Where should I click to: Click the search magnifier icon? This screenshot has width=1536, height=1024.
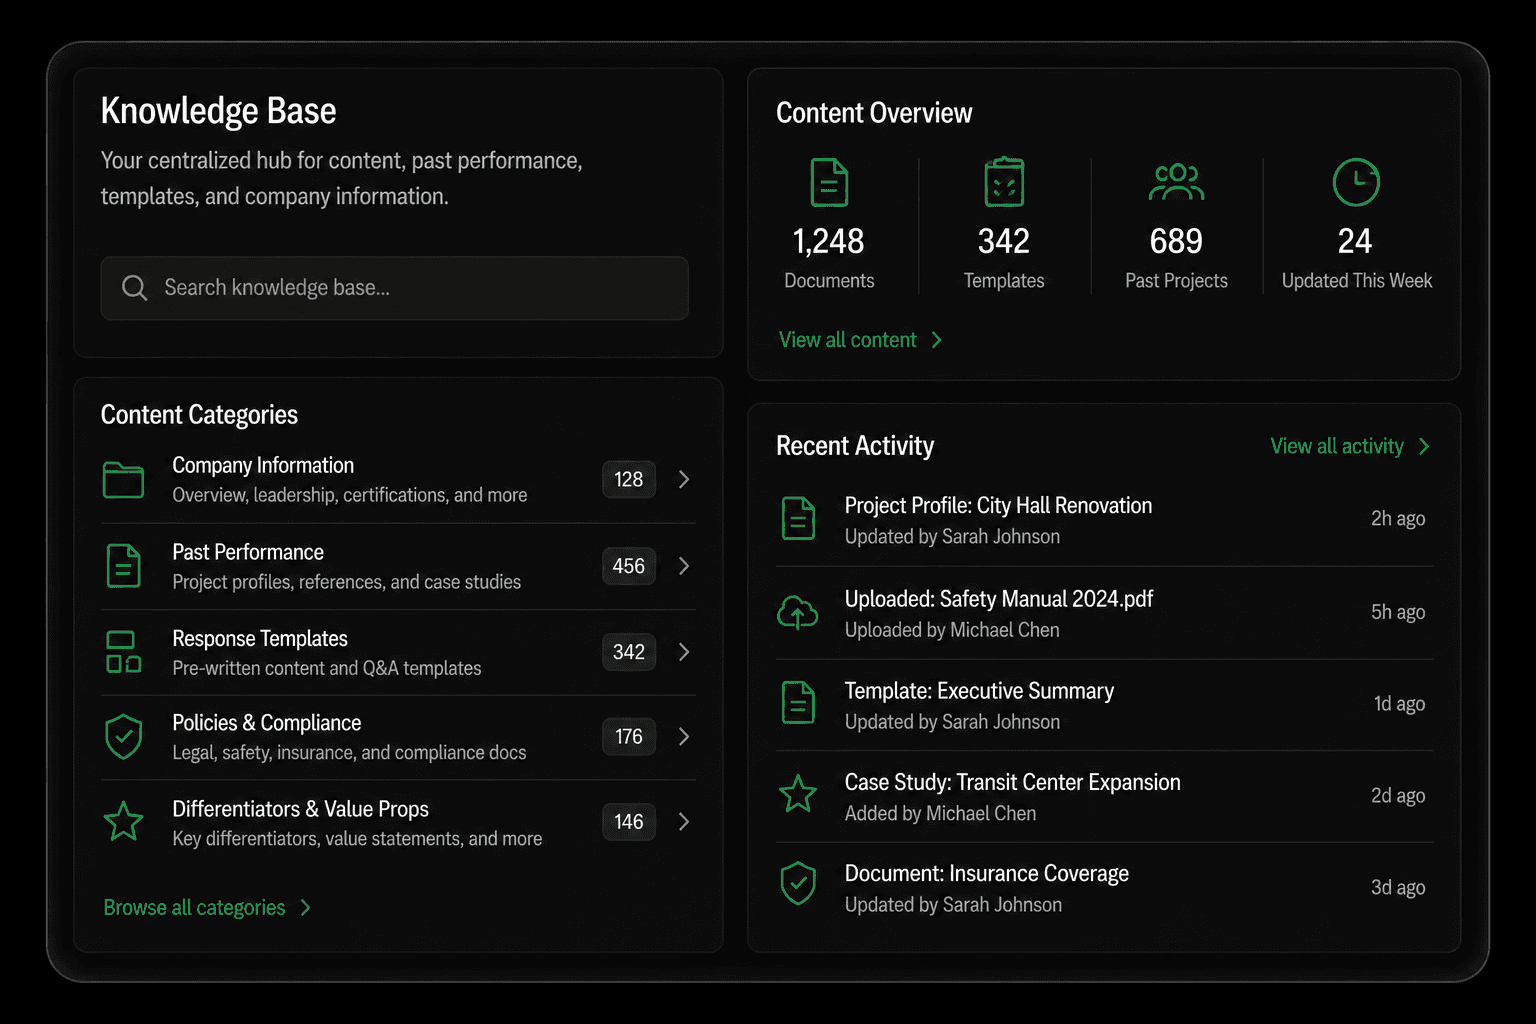tap(135, 288)
